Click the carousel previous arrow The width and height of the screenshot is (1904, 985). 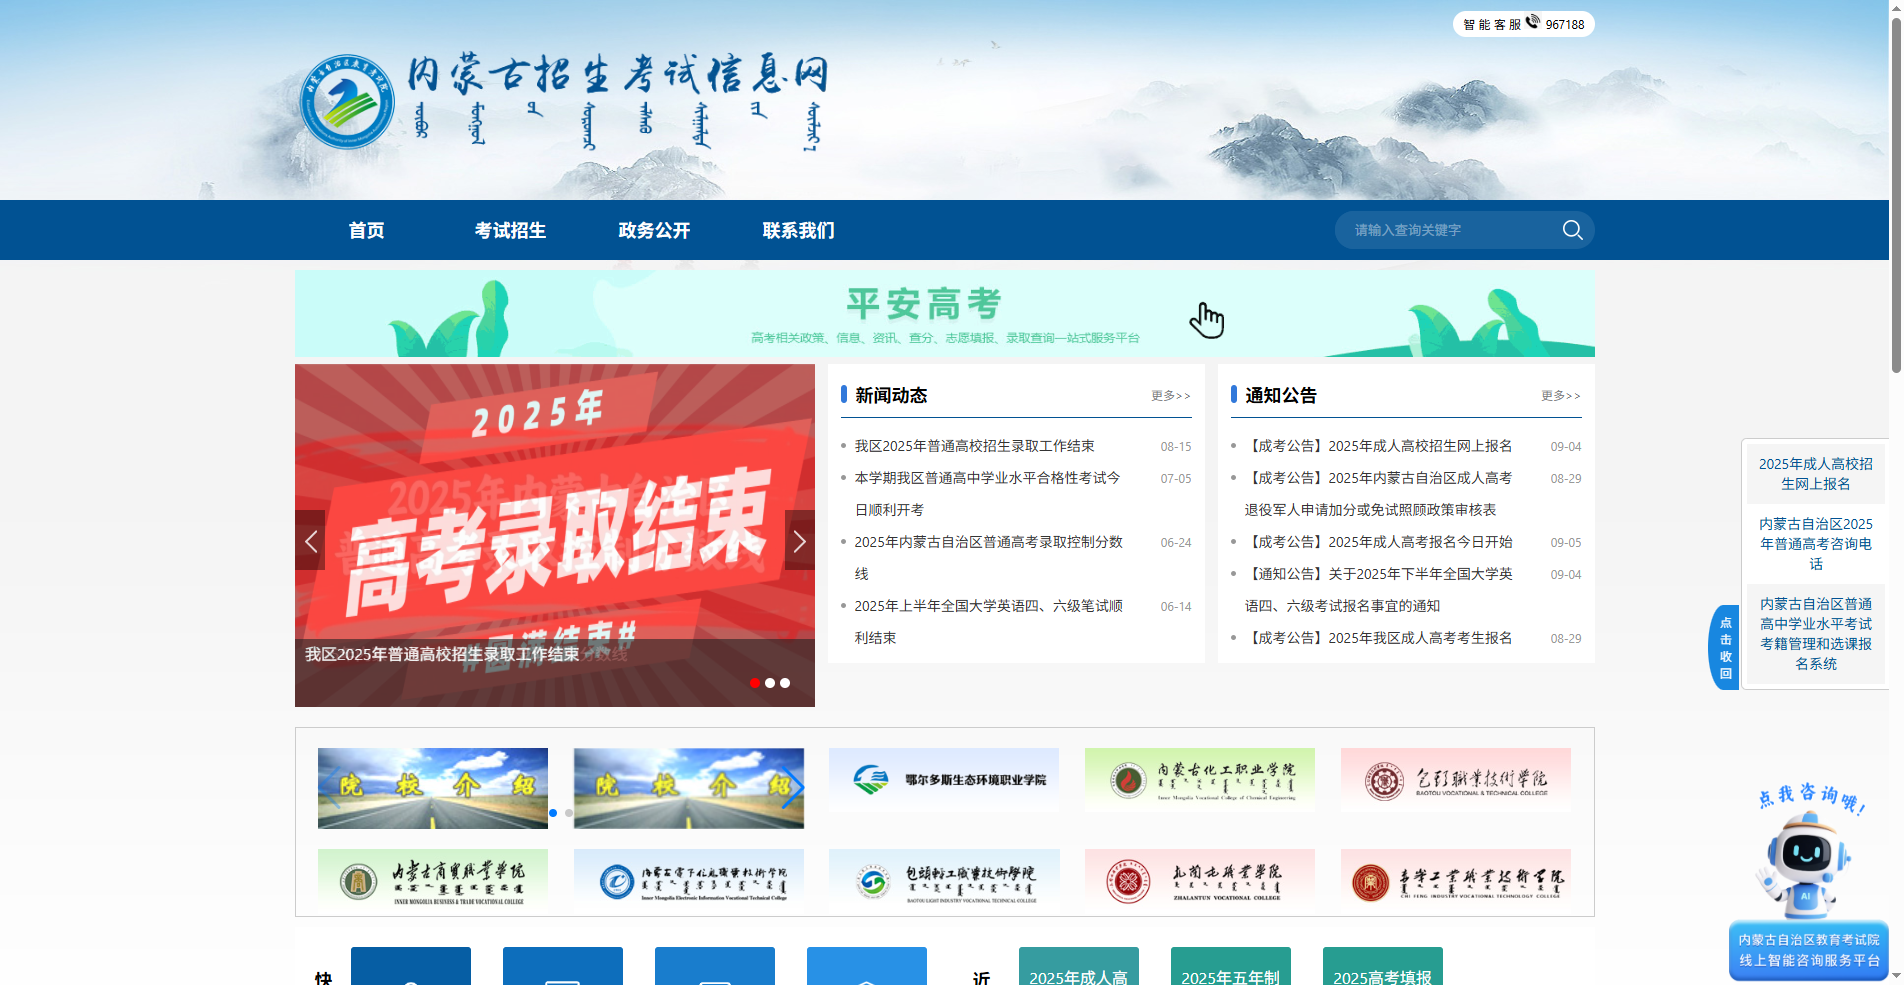pyautogui.click(x=311, y=541)
